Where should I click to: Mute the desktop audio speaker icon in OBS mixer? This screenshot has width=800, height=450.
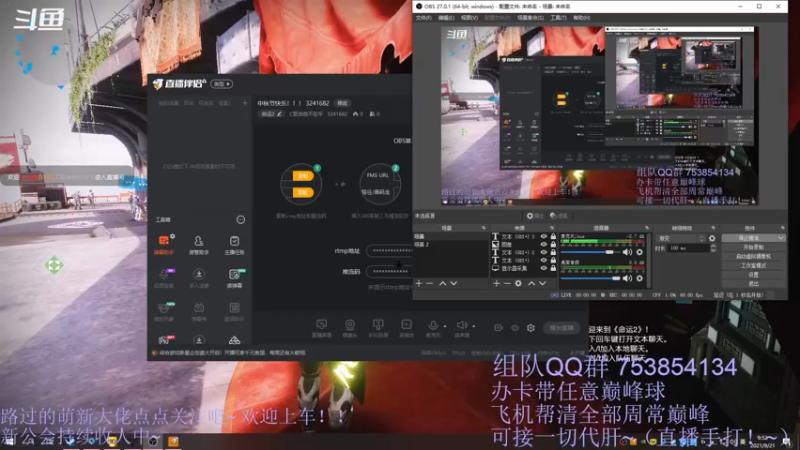pos(628,279)
